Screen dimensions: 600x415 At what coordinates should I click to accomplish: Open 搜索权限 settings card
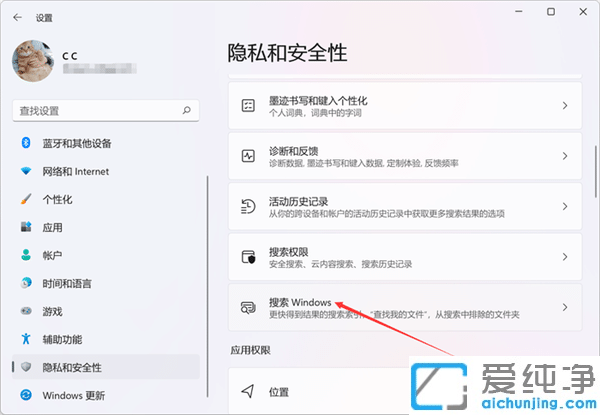[405, 257]
